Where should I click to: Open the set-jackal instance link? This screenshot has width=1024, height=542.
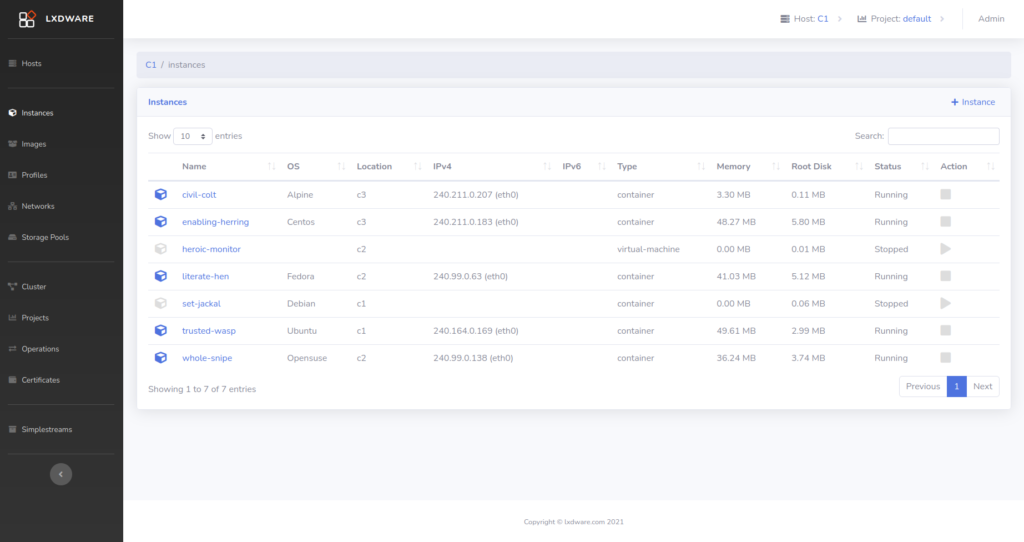click(201, 304)
